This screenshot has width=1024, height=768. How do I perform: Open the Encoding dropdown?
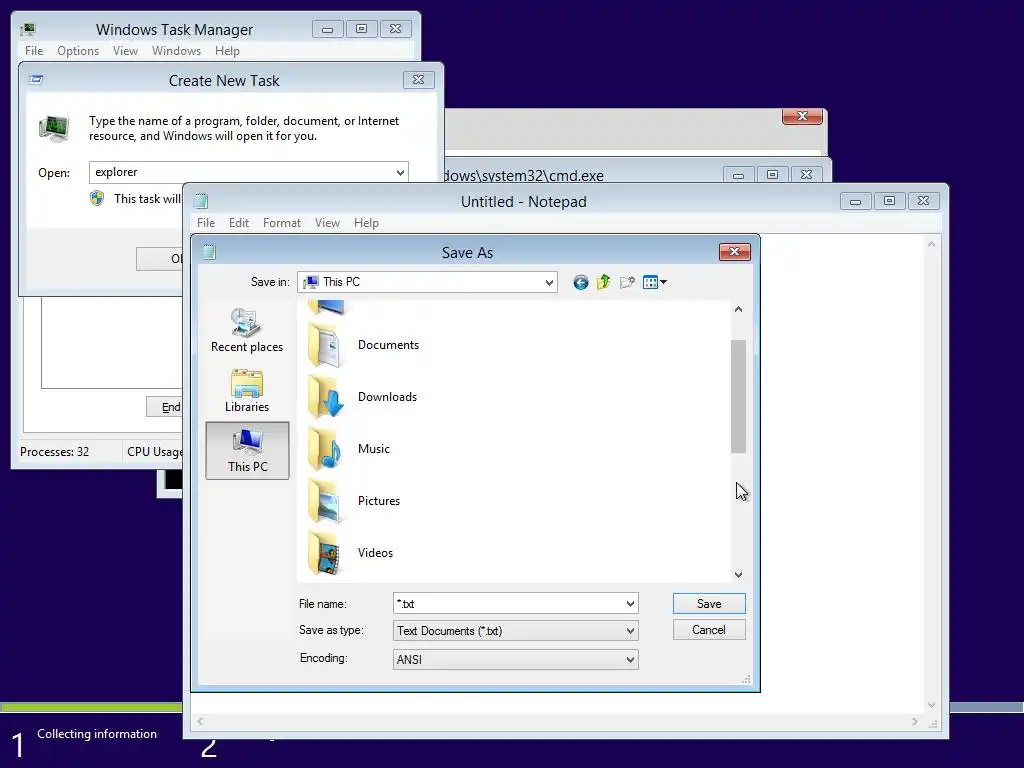coord(630,660)
